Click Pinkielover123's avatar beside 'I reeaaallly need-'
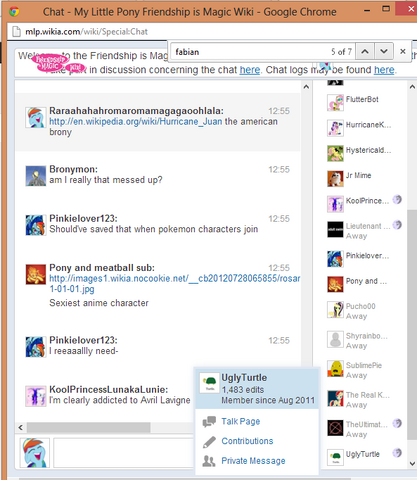Screen dimensions: 417x480 [x=36, y=347]
